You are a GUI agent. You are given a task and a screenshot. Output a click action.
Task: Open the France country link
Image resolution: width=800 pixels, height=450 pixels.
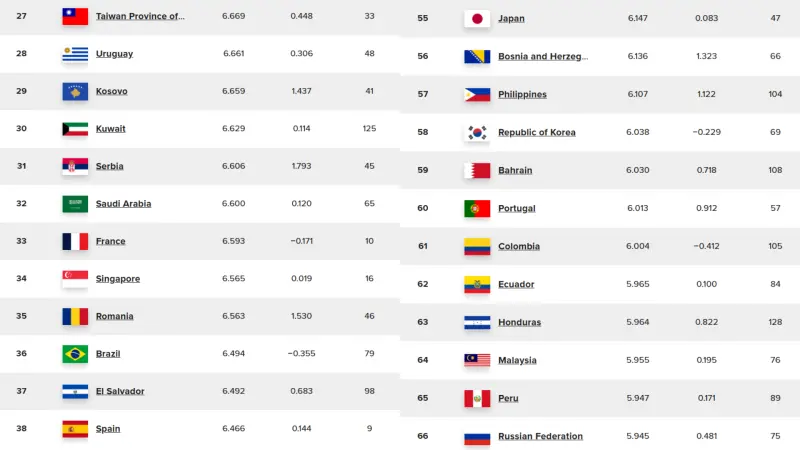point(111,241)
